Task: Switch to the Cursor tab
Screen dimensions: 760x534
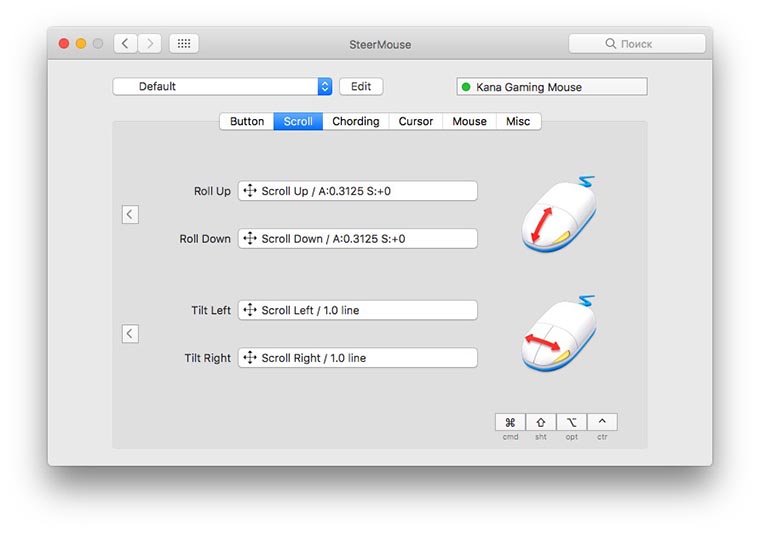Action: pos(416,121)
